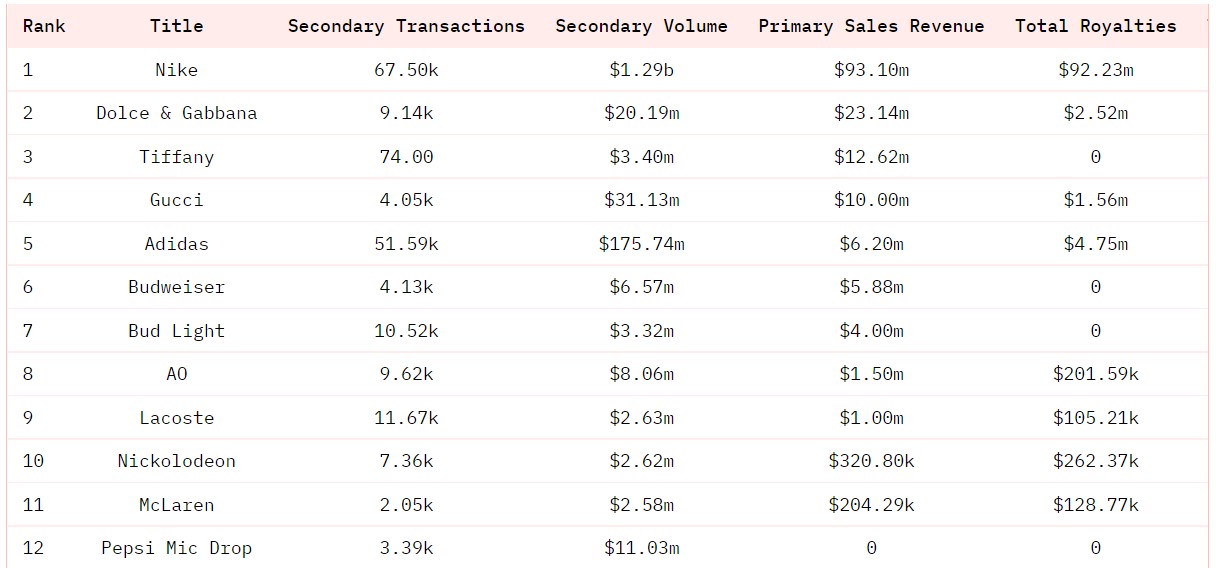Image resolution: width=1216 pixels, height=568 pixels.
Task: Click the Title column header
Action: point(176,26)
